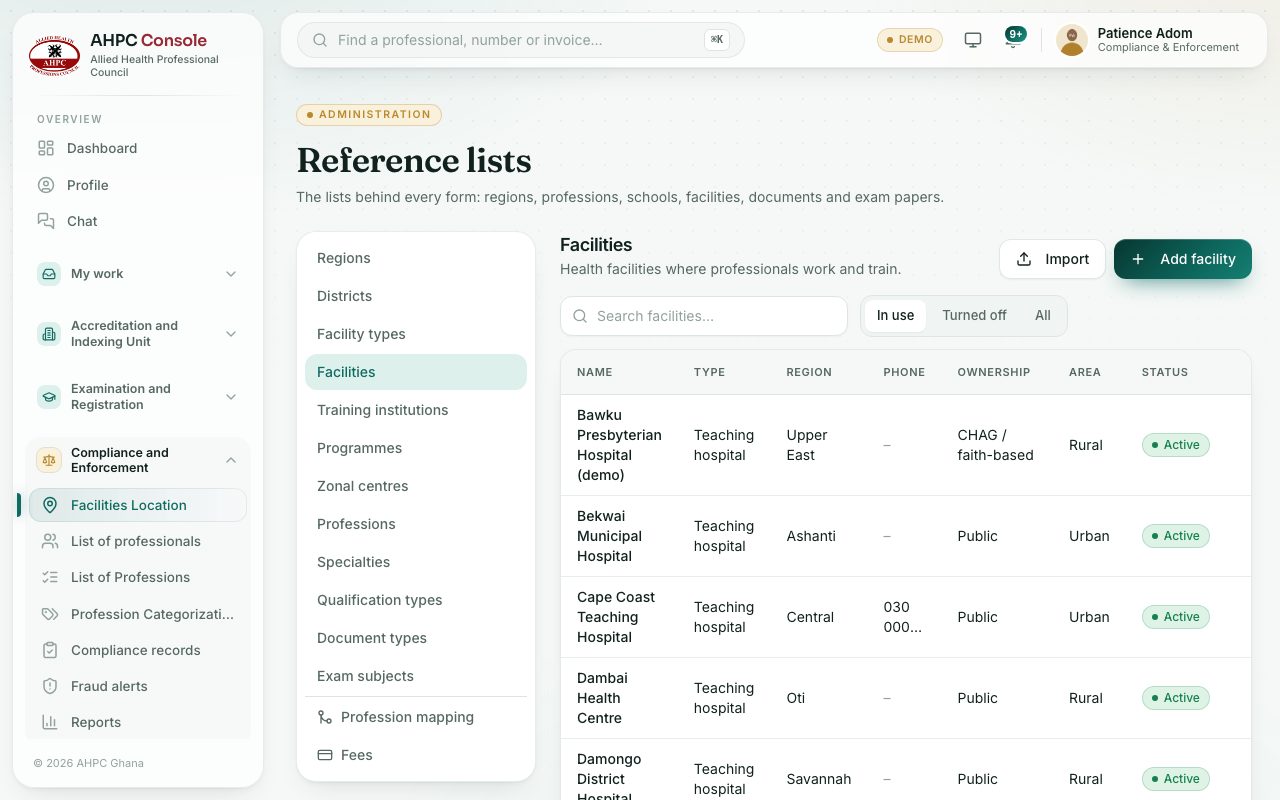Go to Profession mapping
The height and width of the screenshot is (800, 1280).
click(x=416, y=717)
